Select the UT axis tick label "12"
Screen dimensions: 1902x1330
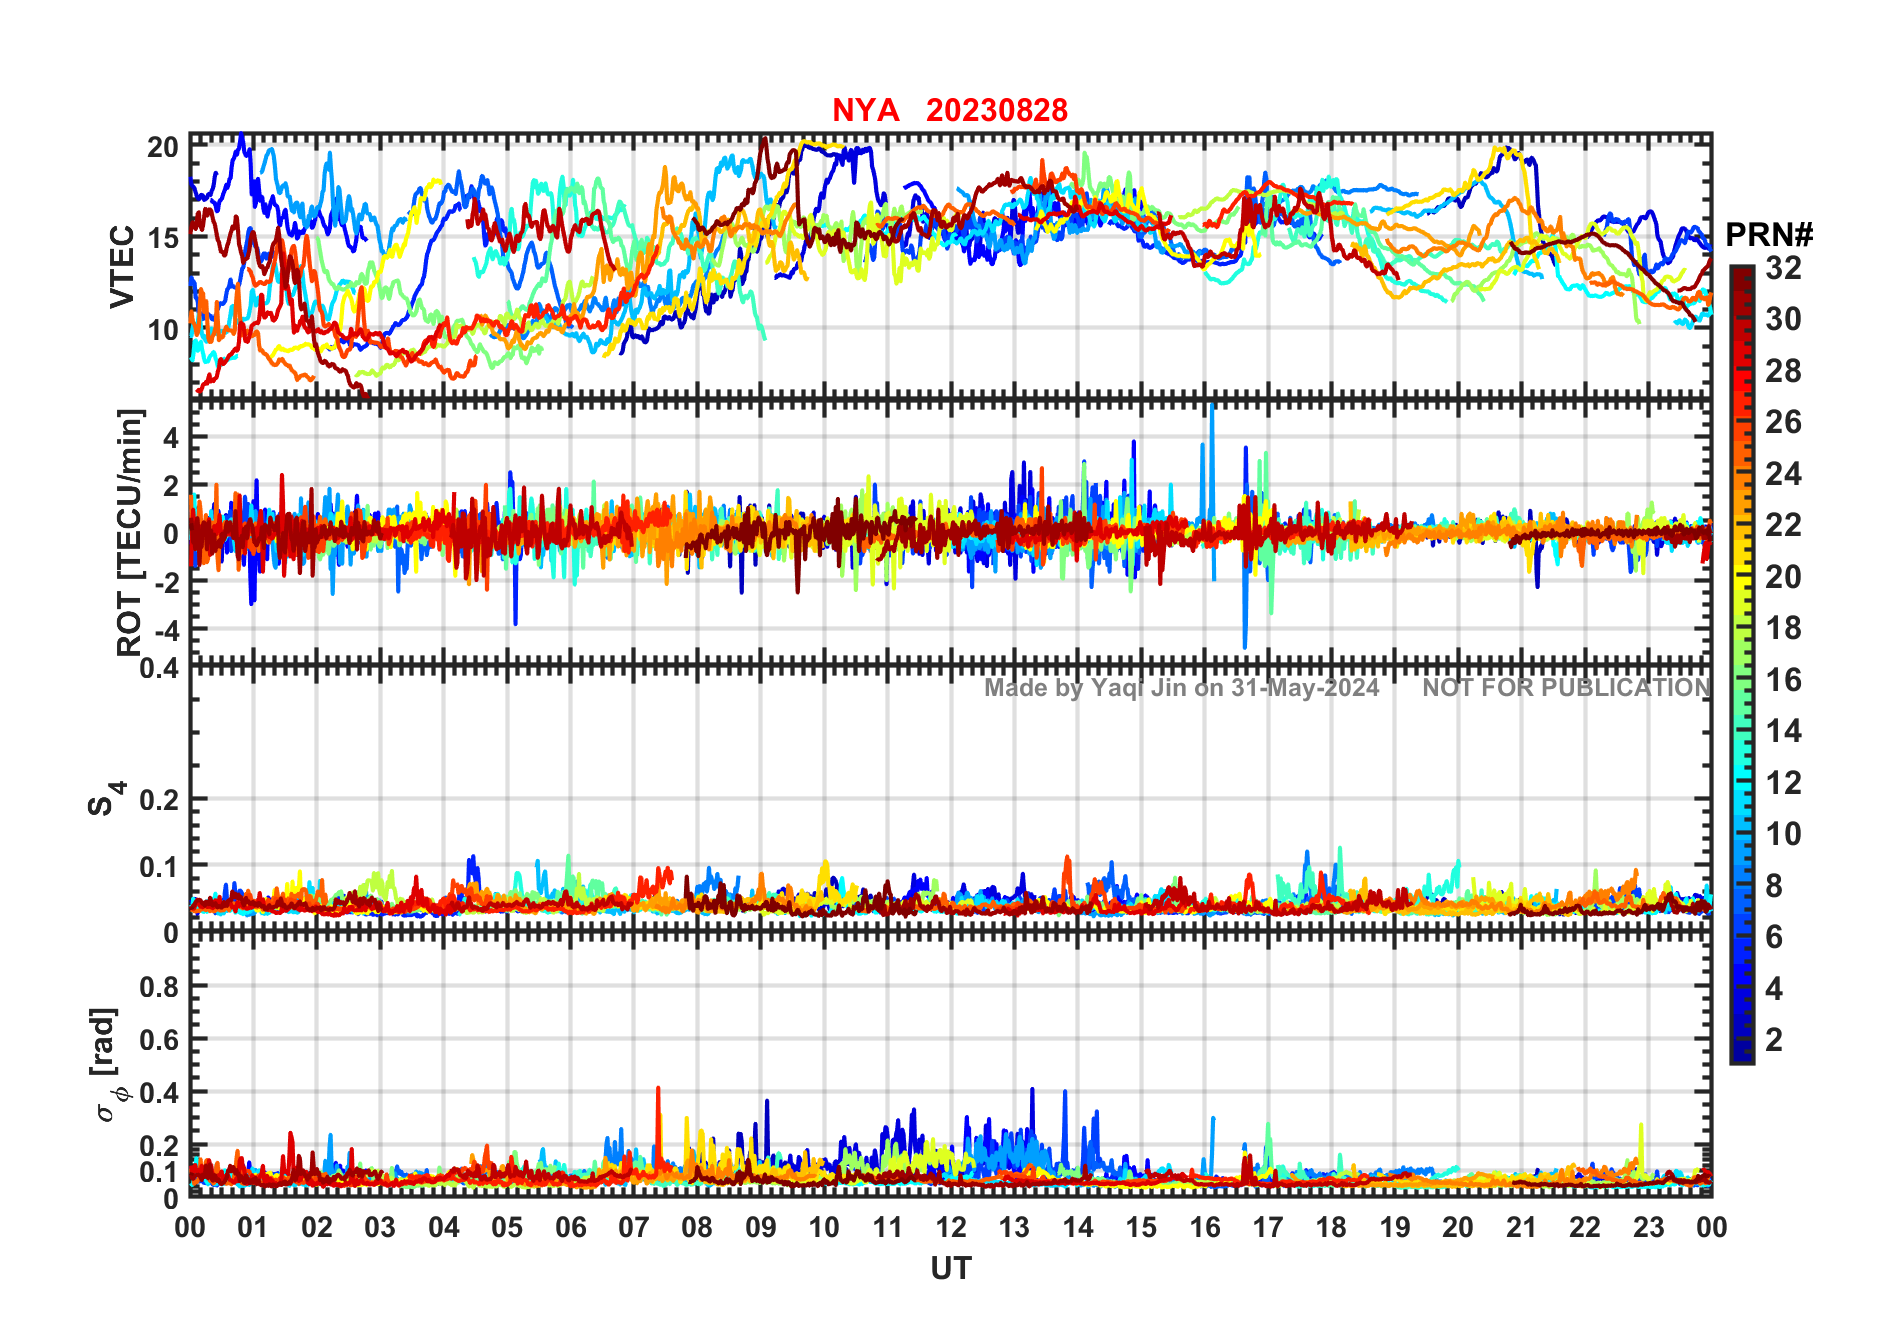click(951, 1227)
